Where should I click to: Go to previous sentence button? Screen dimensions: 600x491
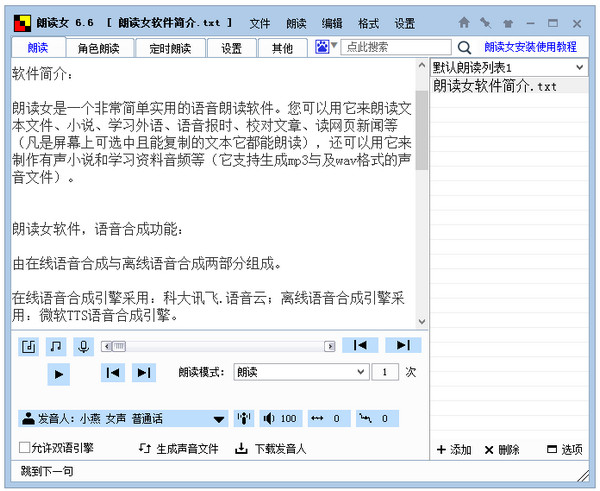(112, 373)
